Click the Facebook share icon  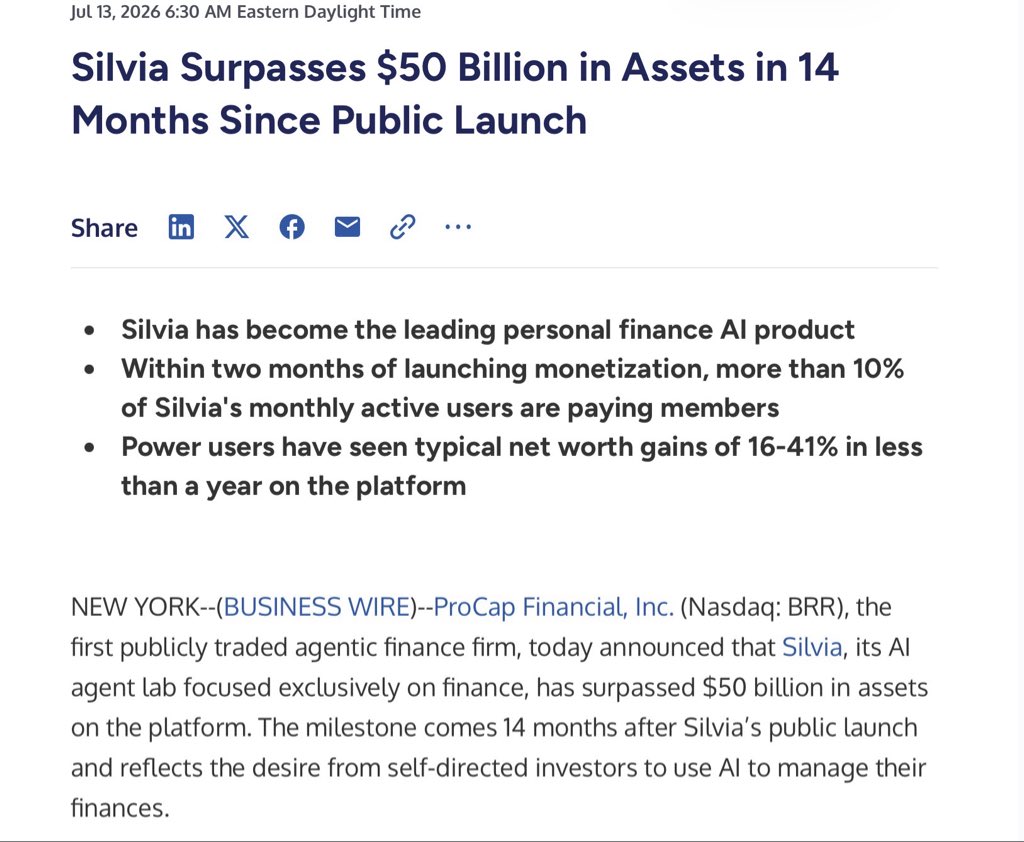click(292, 227)
